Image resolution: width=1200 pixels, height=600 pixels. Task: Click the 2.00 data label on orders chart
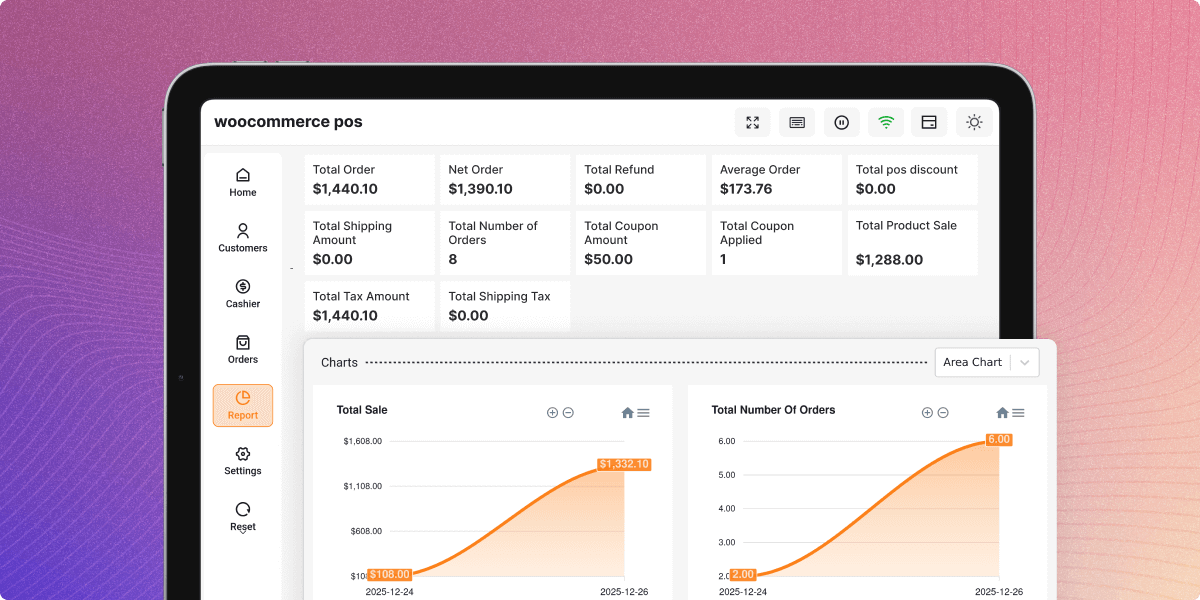pyautogui.click(x=744, y=575)
